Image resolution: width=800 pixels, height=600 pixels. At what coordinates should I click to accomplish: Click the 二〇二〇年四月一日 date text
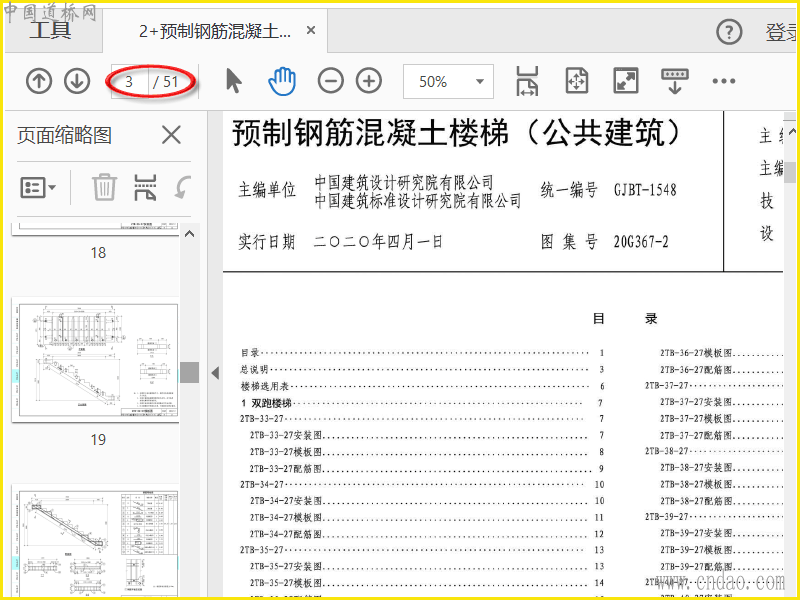378,241
